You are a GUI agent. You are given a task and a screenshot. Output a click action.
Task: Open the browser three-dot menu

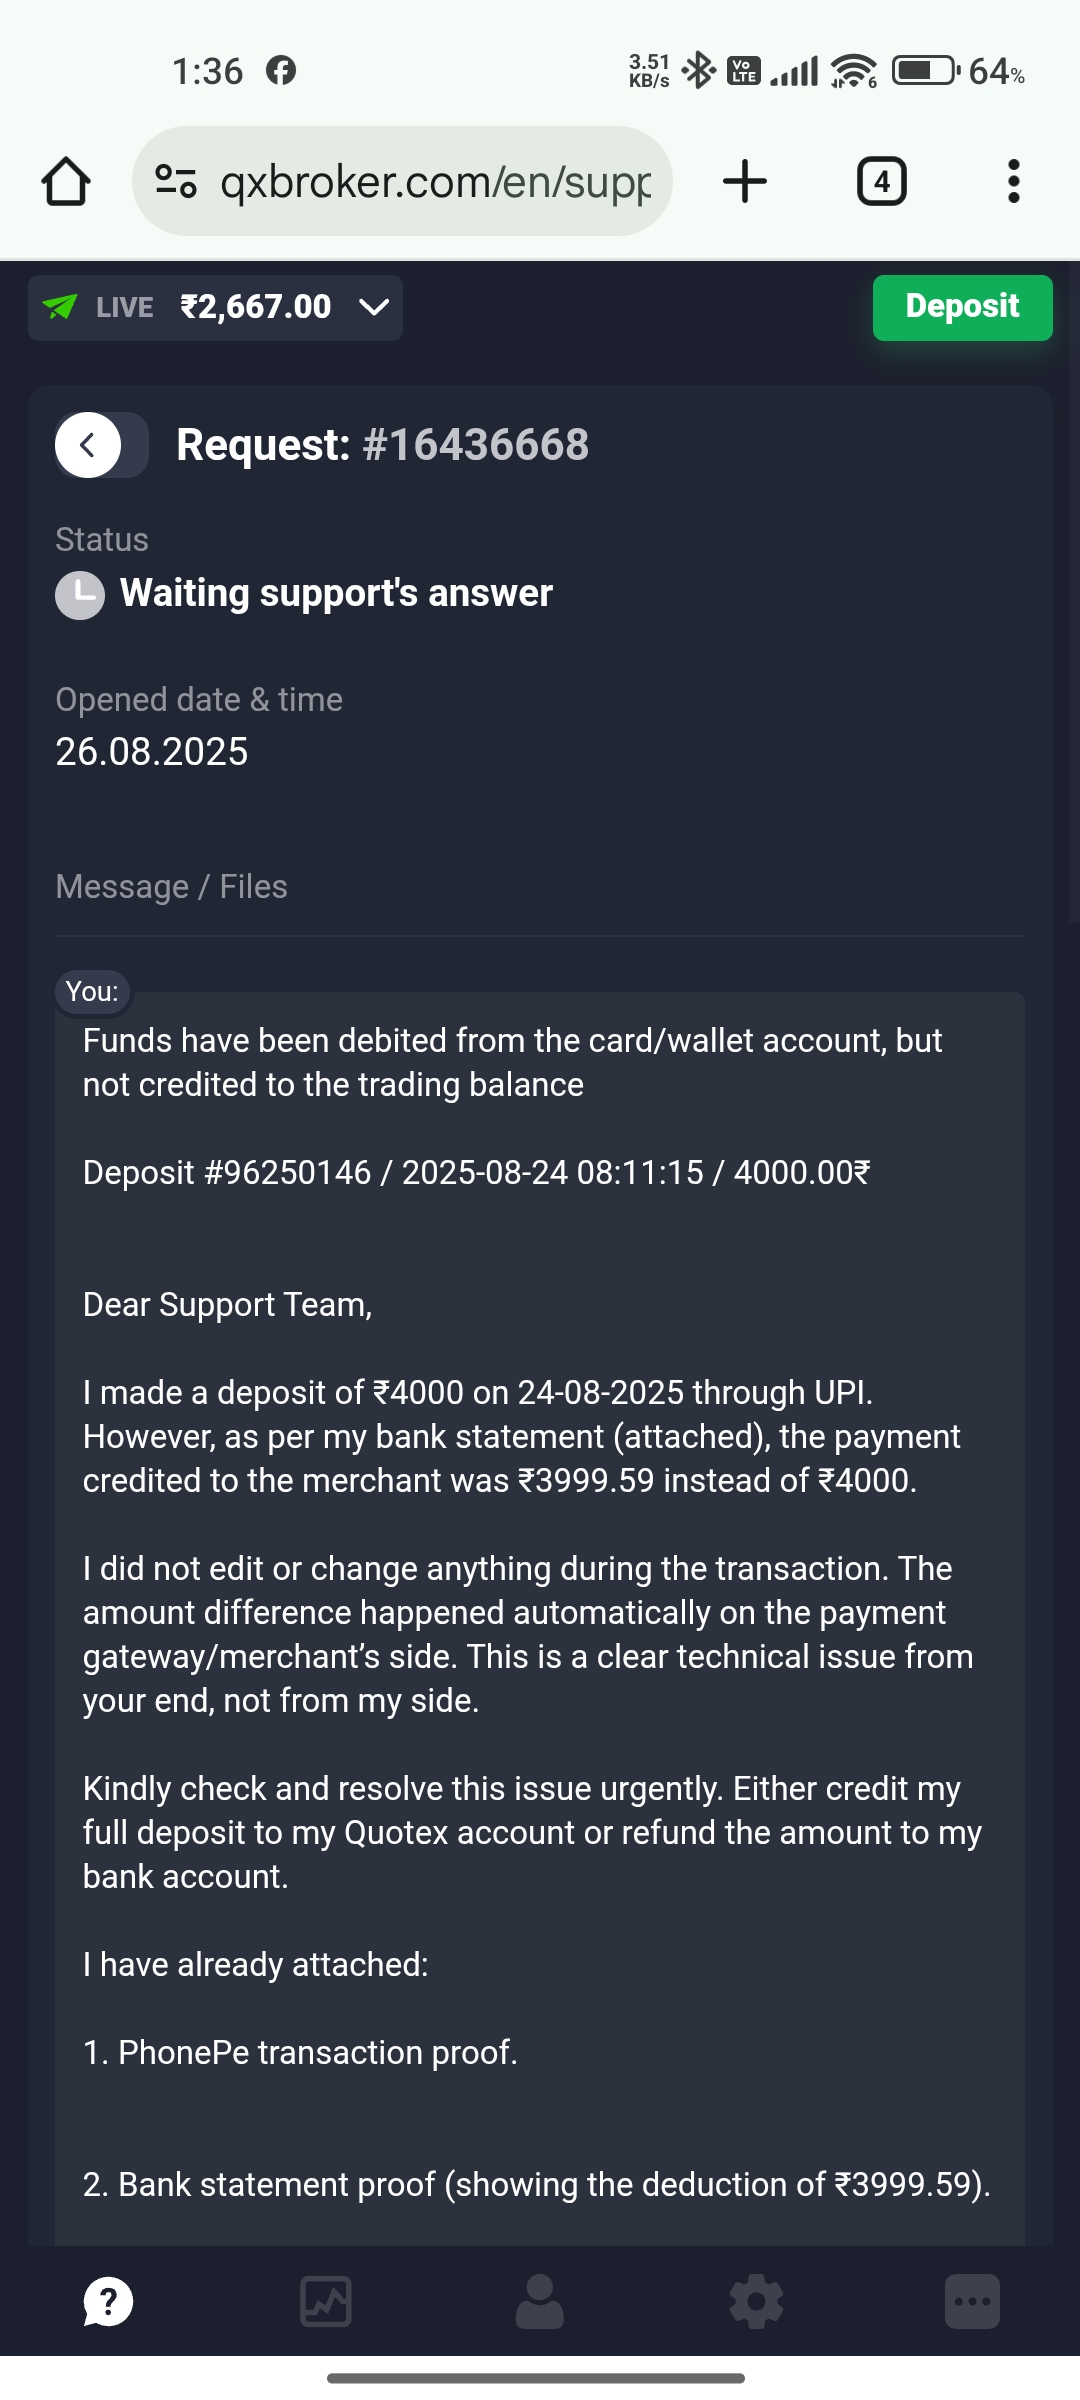pos(1013,182)
